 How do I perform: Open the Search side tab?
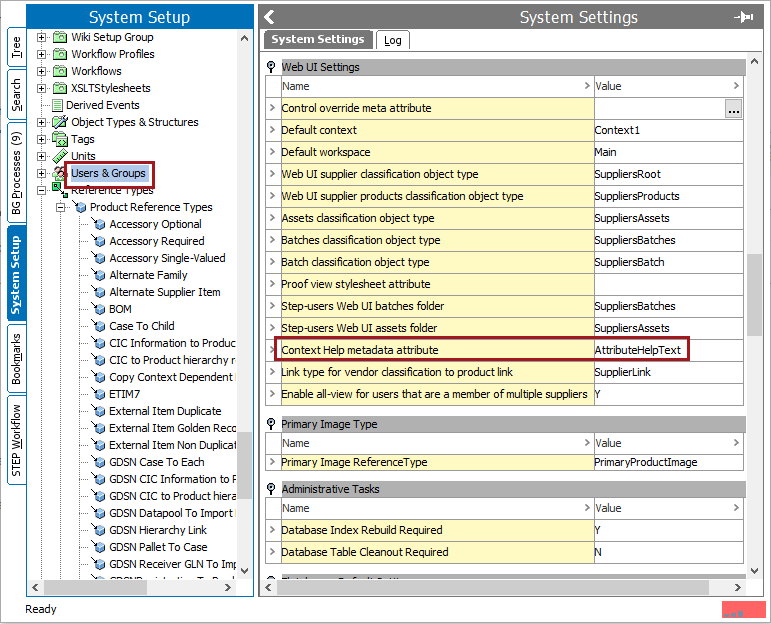[x=16, y=95]
